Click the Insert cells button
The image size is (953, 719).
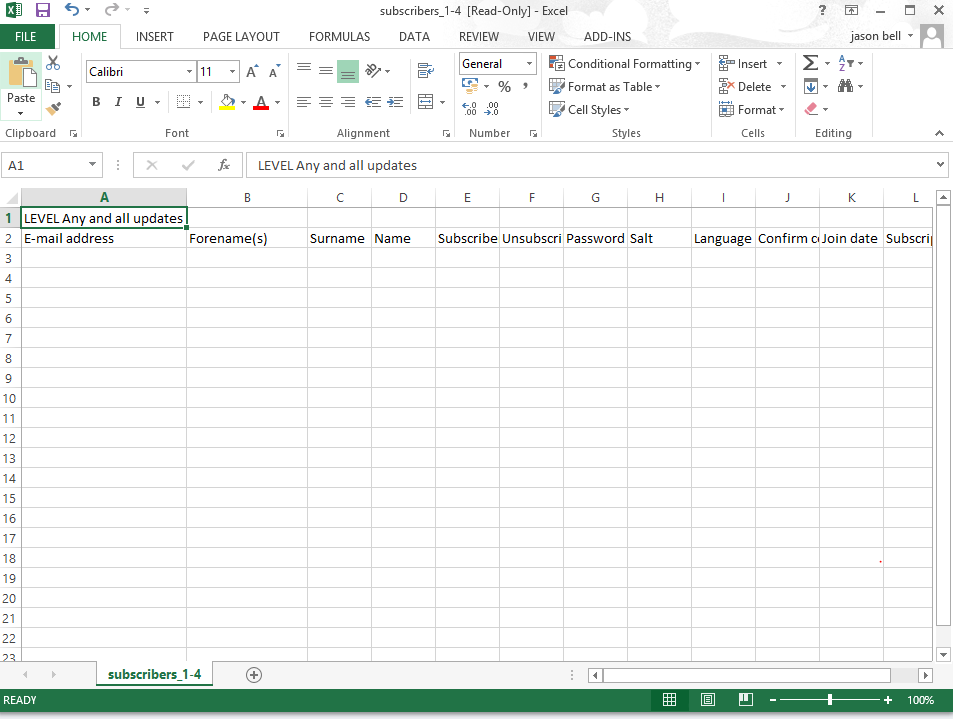[744, 63]
